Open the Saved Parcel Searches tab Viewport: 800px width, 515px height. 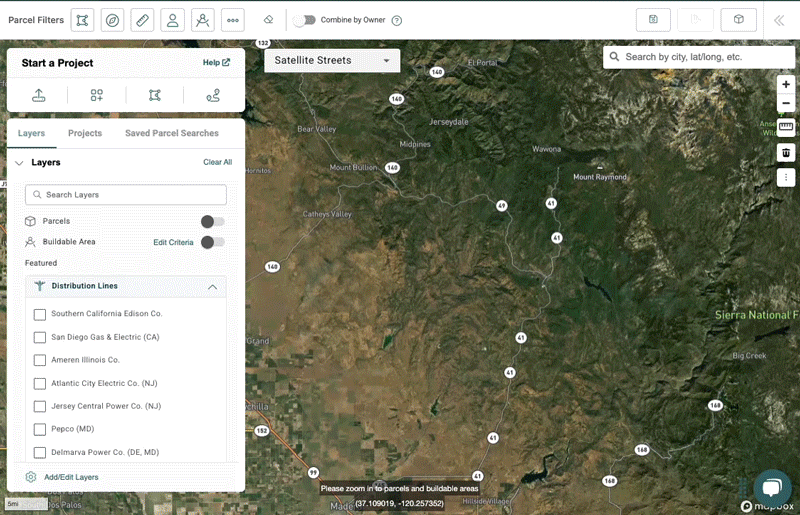[x=171, y=133]
